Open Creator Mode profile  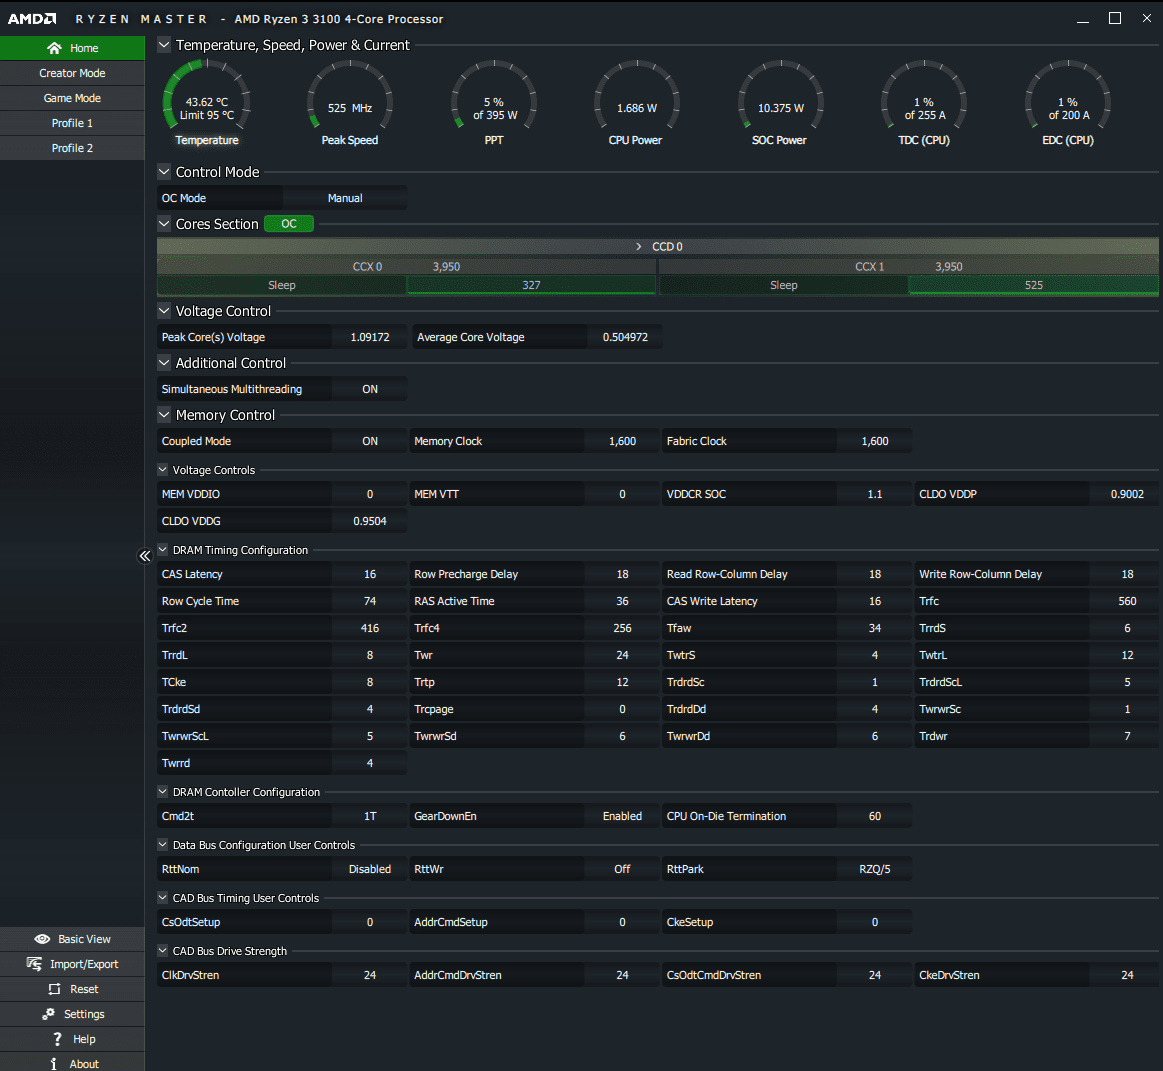pos(72,73)
